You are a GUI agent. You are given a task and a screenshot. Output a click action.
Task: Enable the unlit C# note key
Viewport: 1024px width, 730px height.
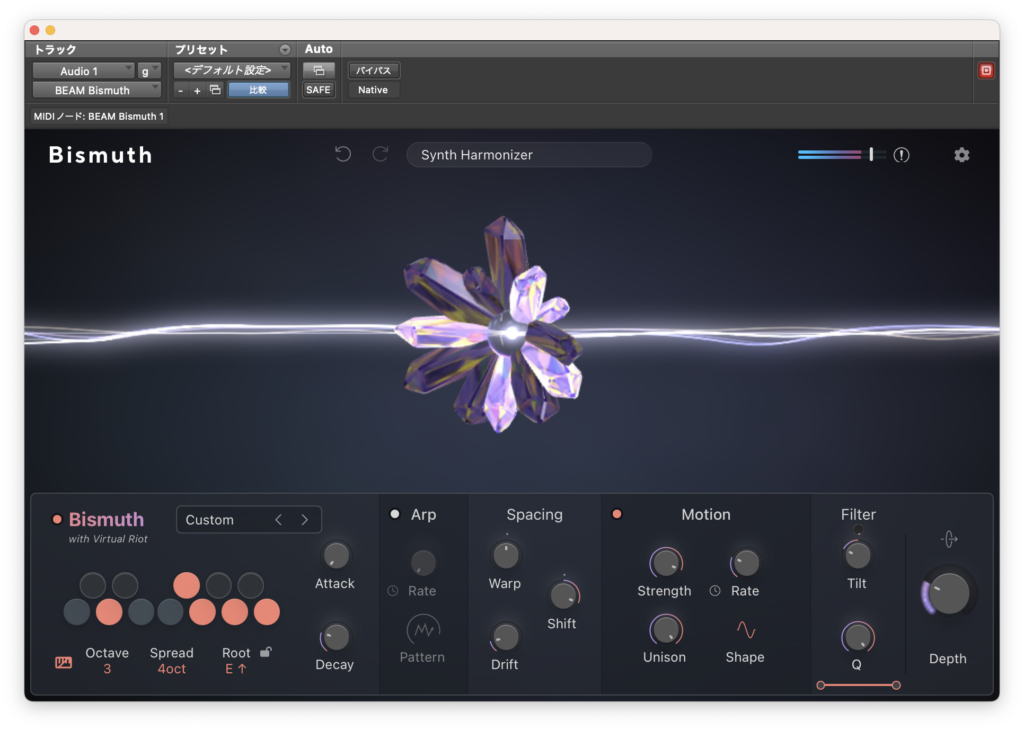[93, 585]
